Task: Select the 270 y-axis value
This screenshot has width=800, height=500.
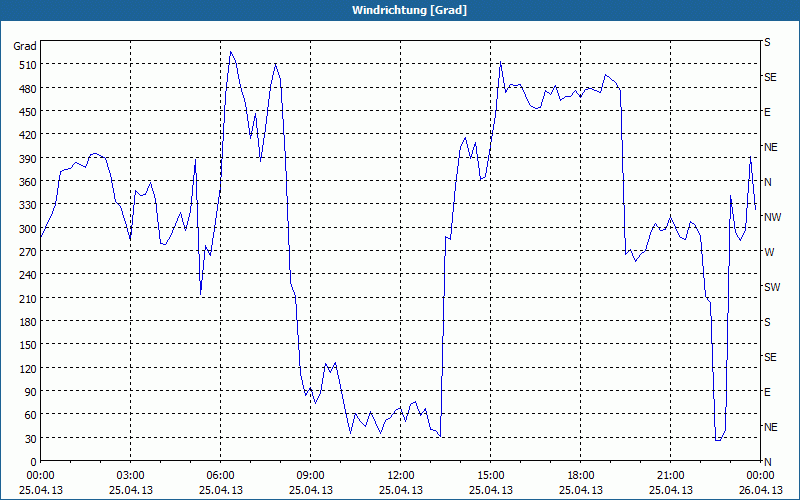Action: click(28, 252)
